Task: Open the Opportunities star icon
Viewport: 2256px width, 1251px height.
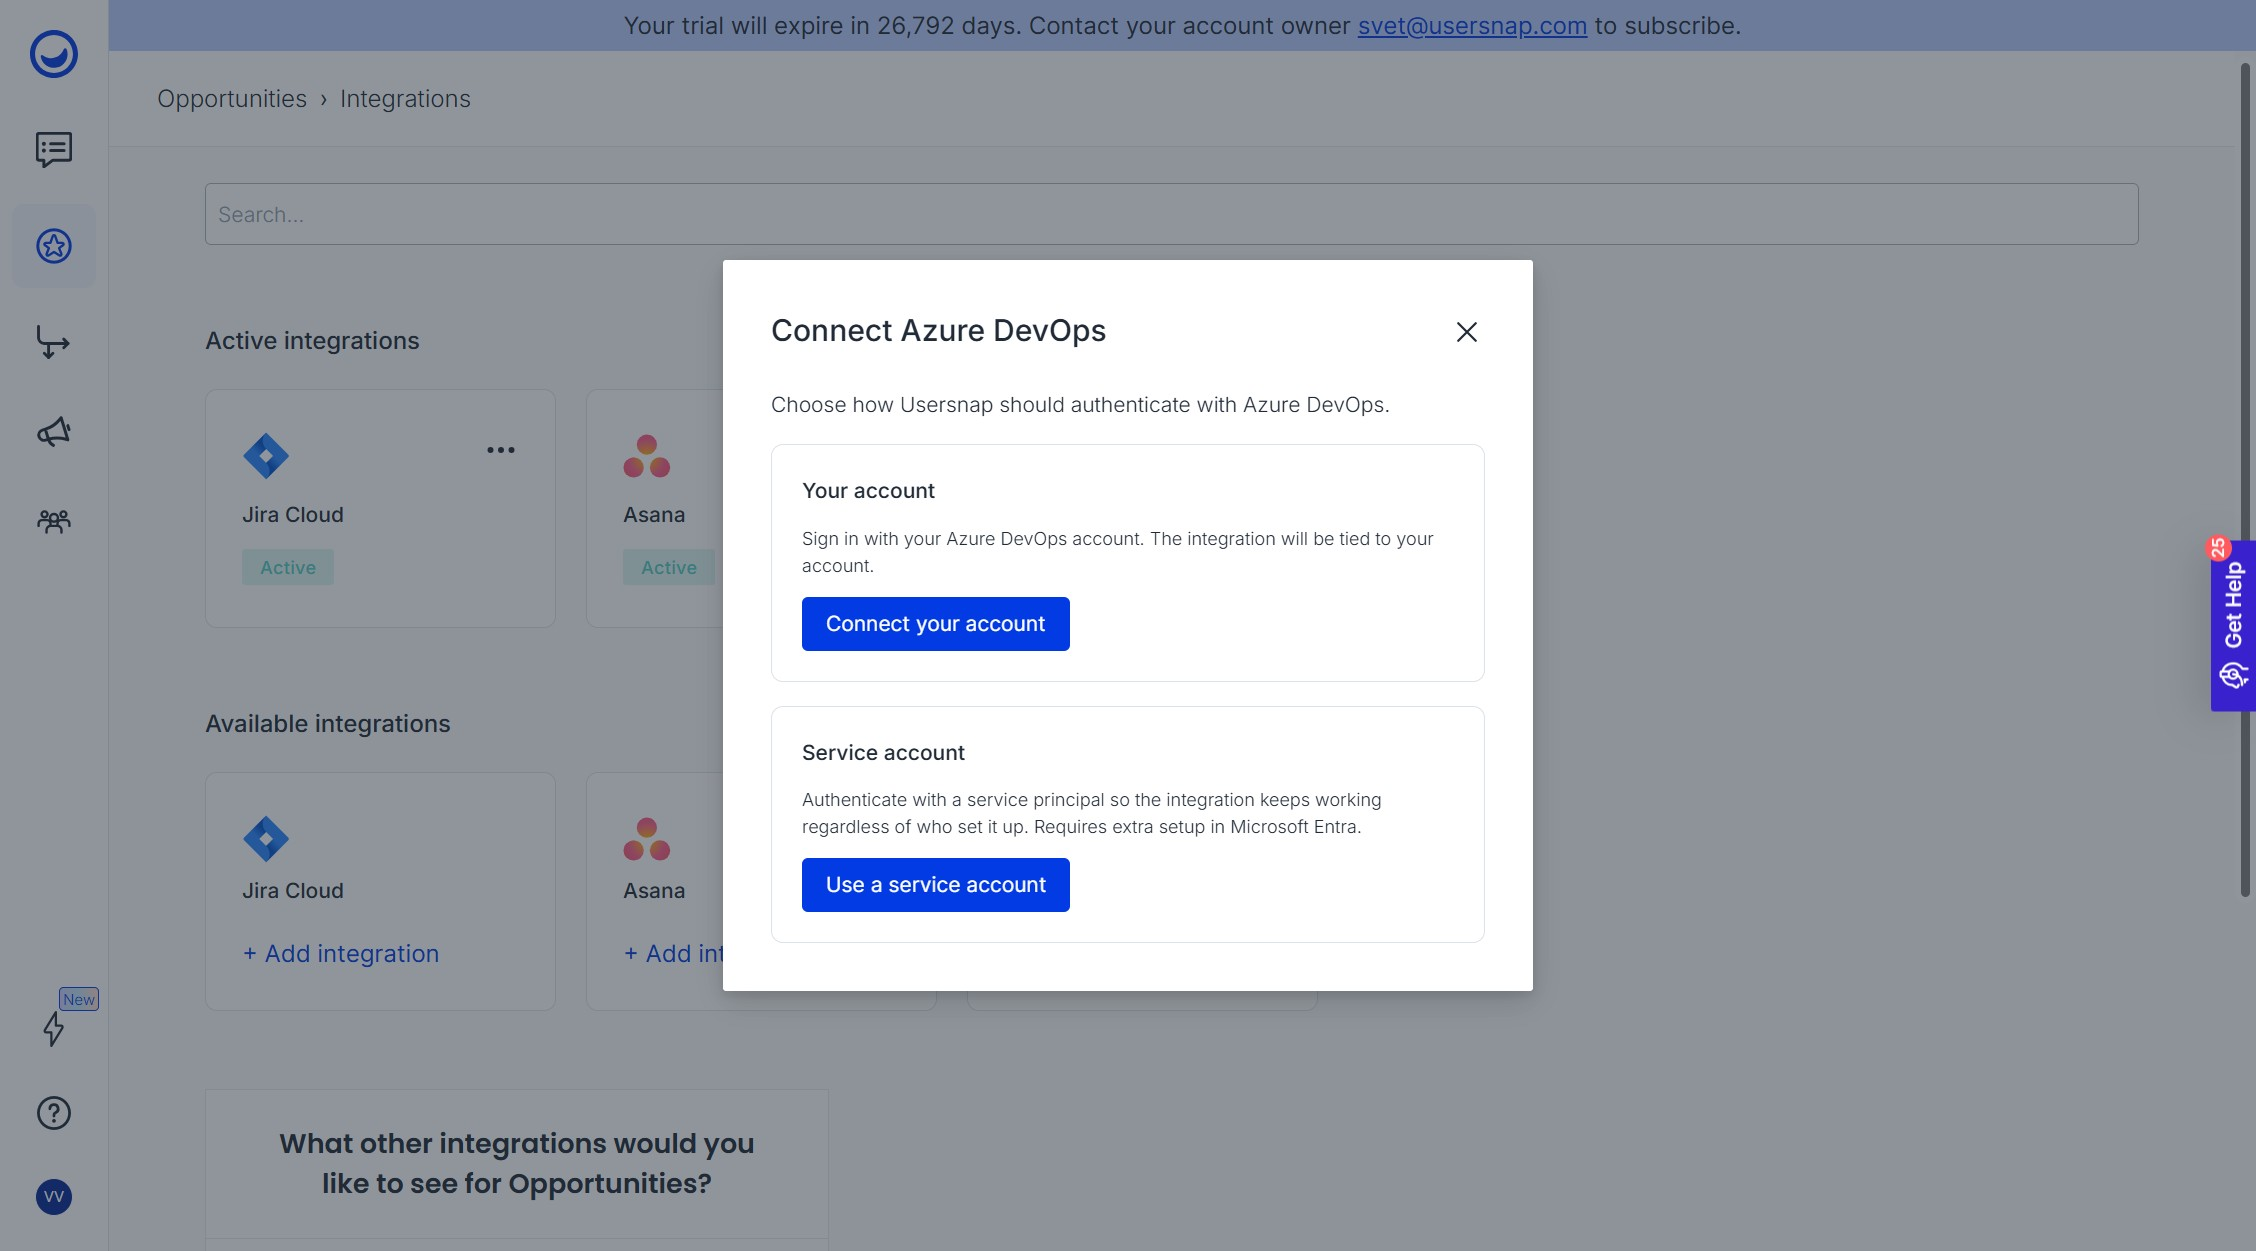Action: (54, 246)
